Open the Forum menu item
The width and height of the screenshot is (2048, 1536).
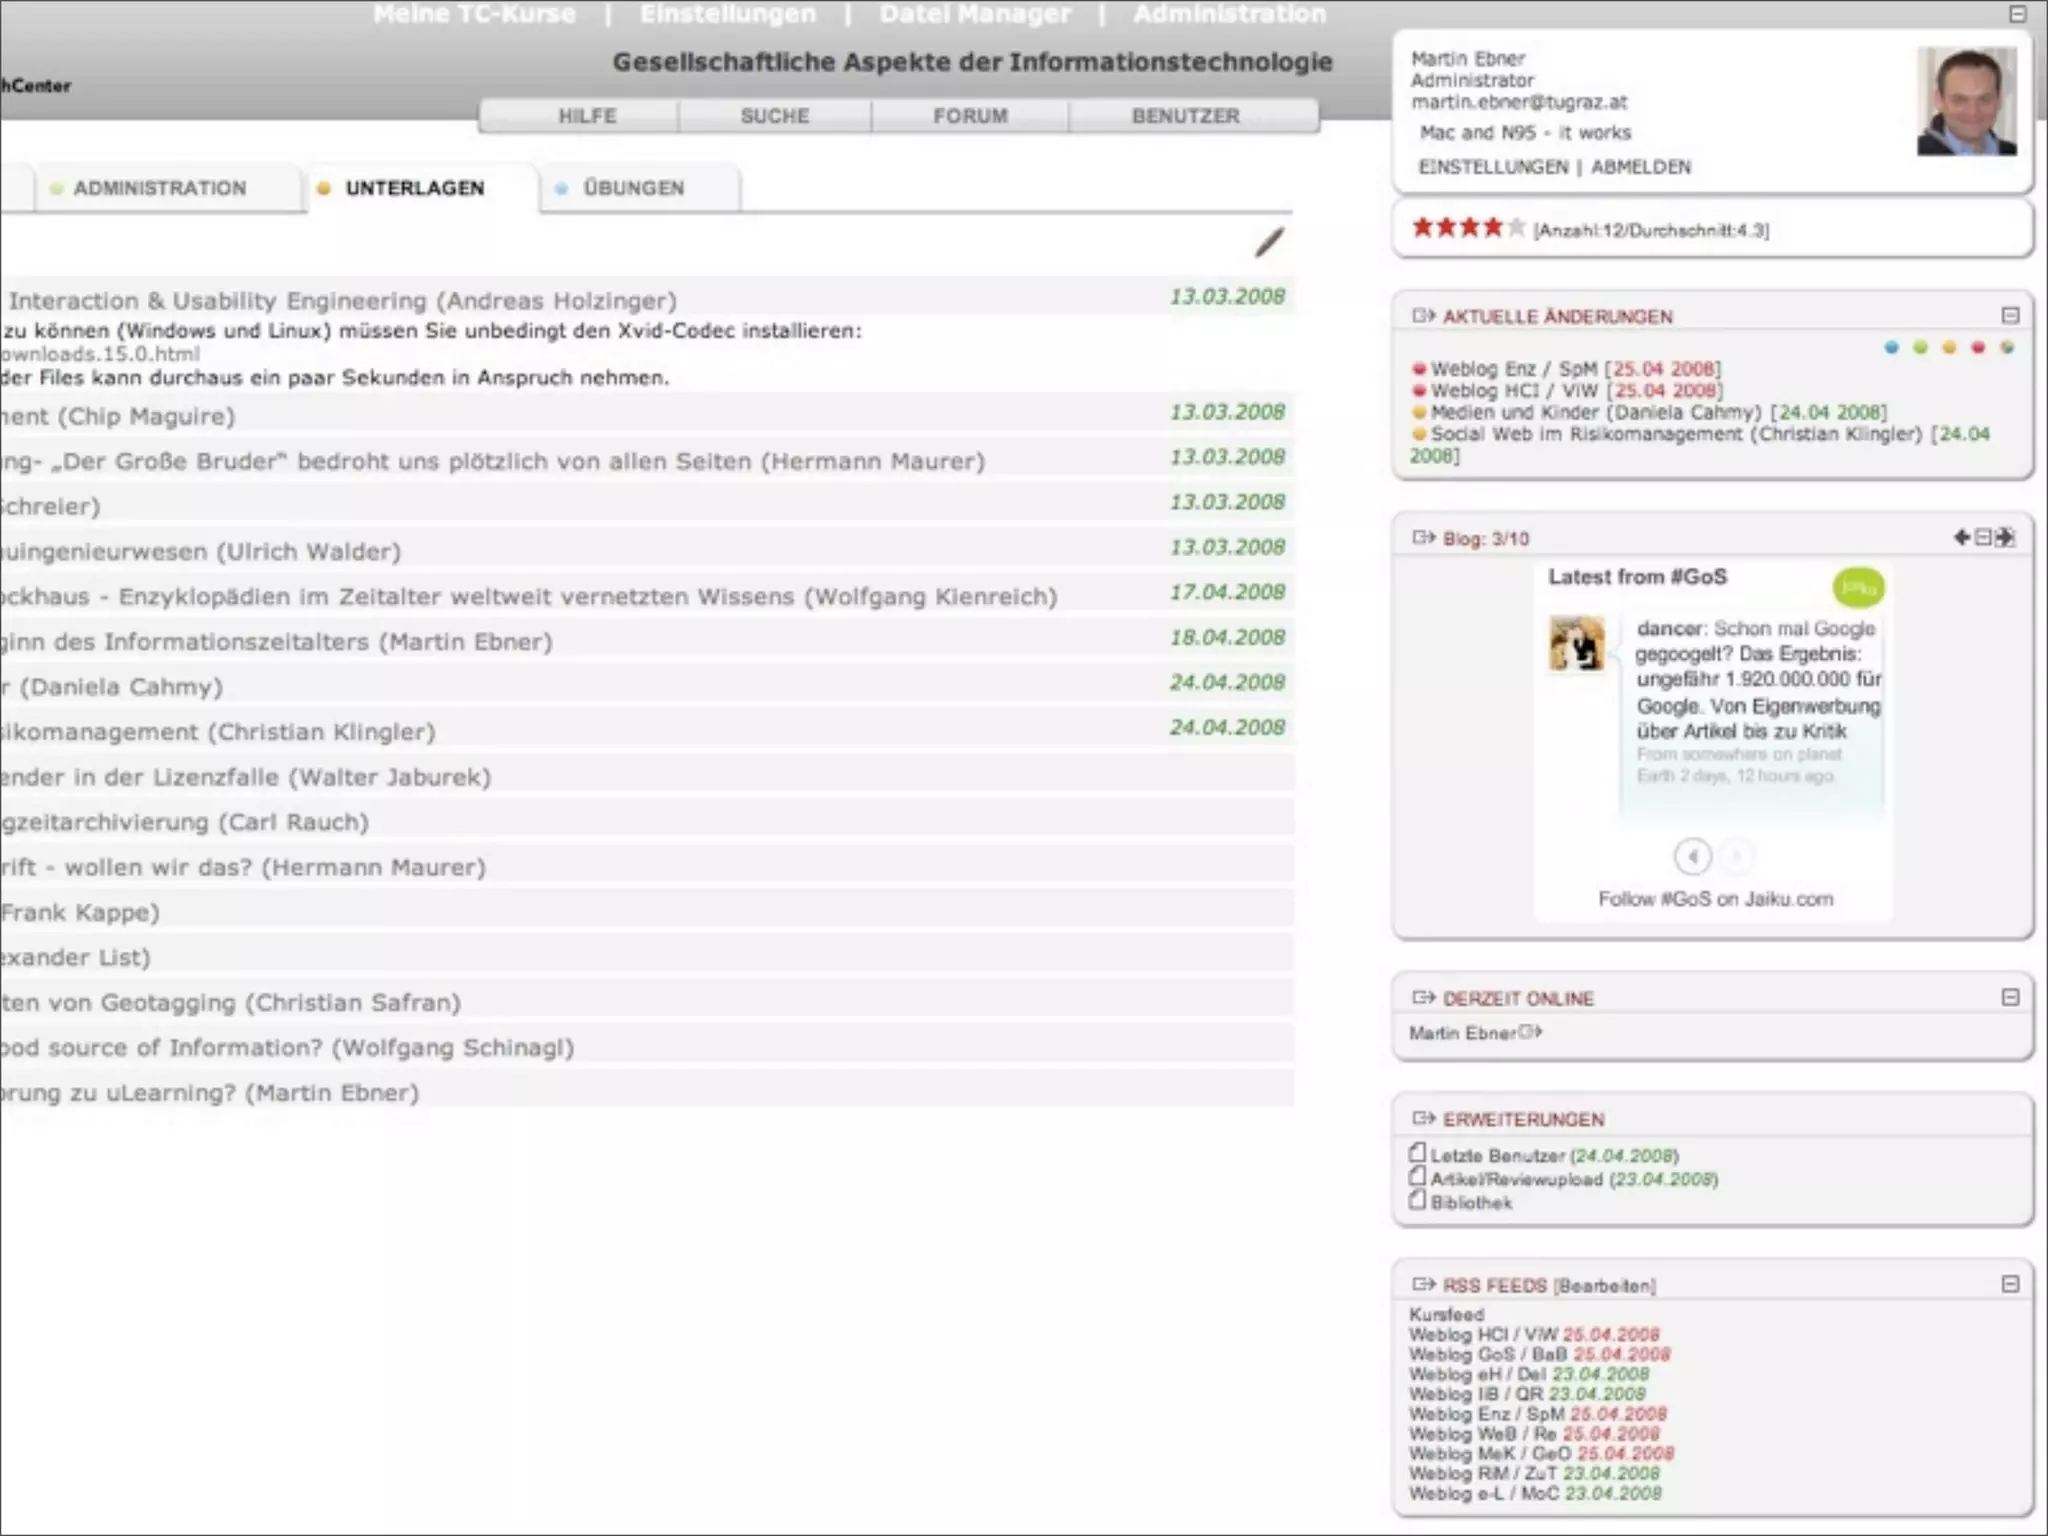(x=970, y=116)
